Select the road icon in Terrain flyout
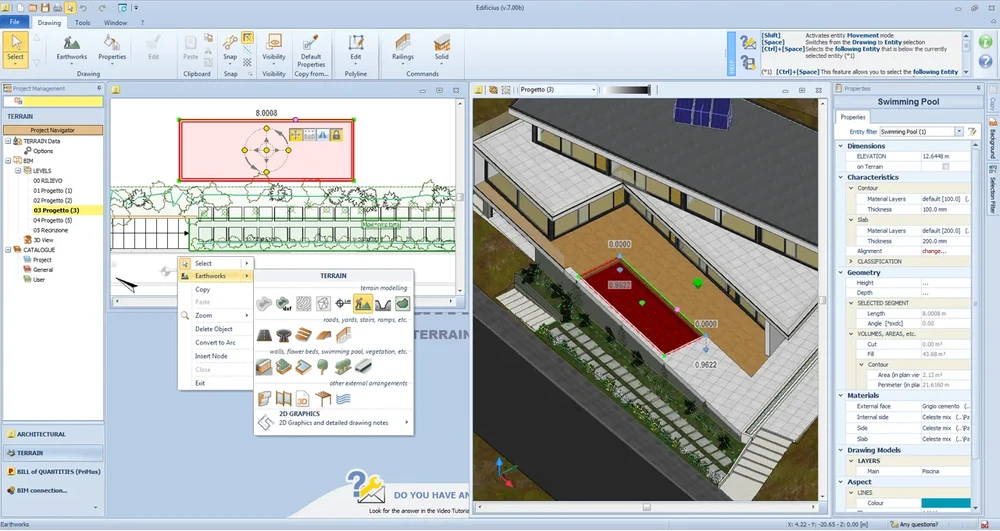Screen dimensions: 1000x531 [265, 336]
